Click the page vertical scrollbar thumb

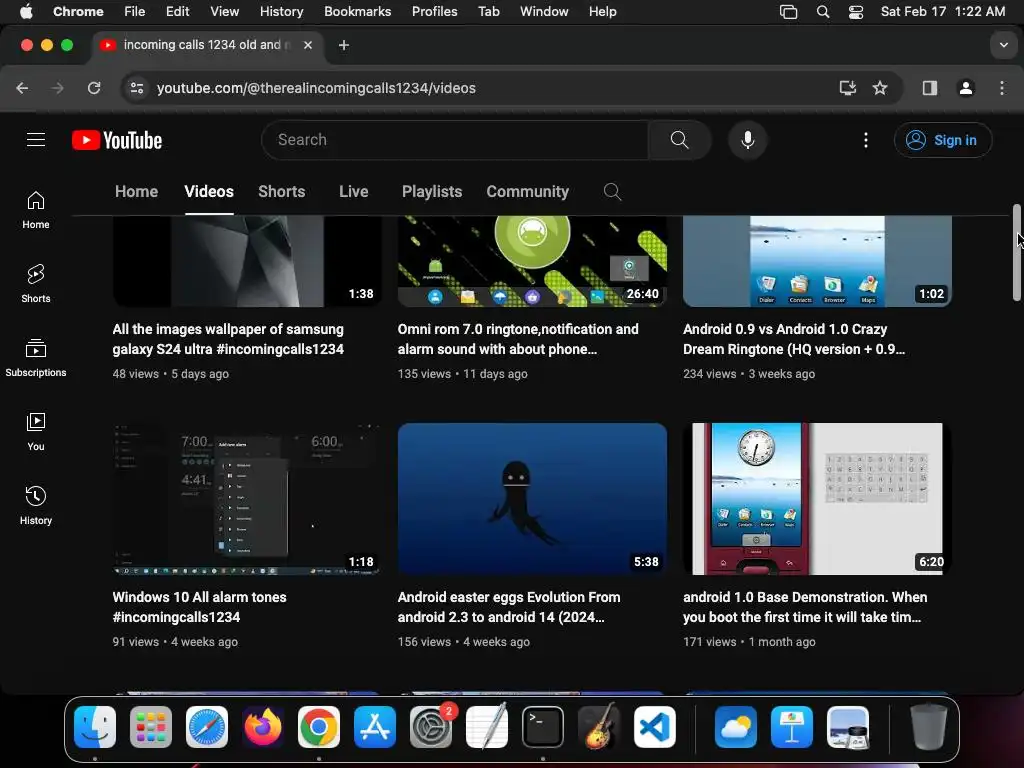tap(1016, 253)
